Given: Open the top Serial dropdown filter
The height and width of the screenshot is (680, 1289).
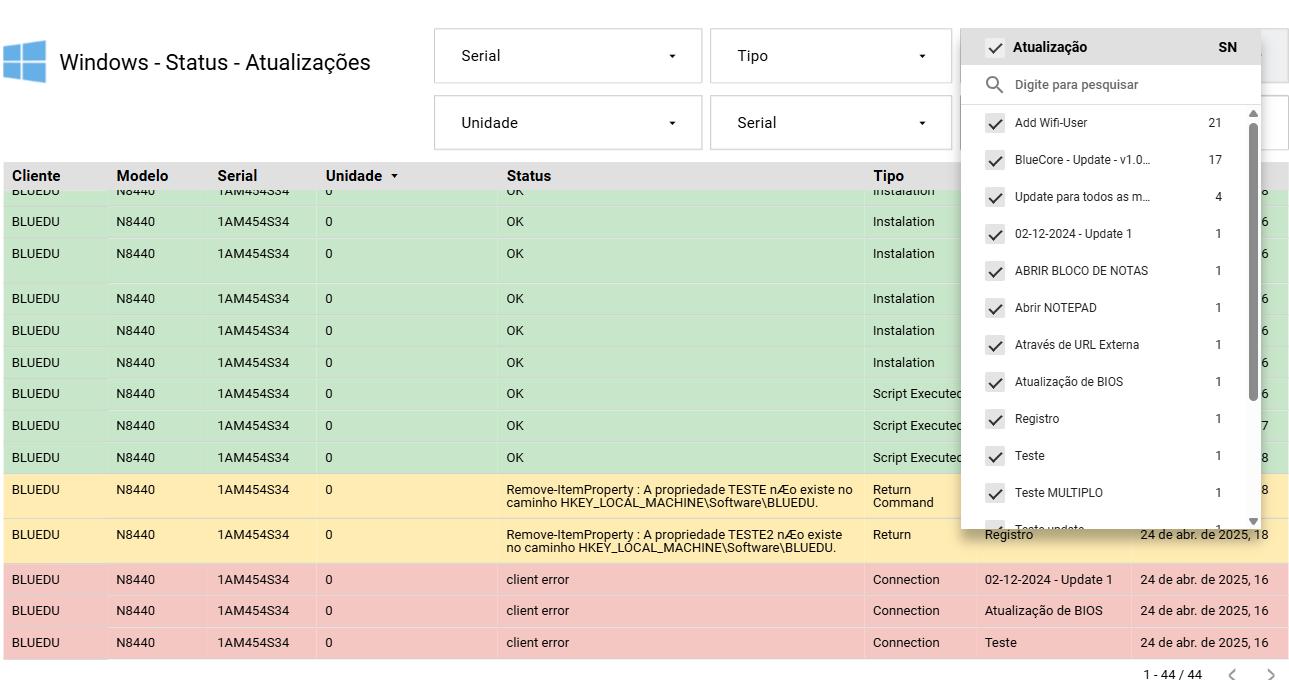Looking at the screenshot, I should coord(567,56).
